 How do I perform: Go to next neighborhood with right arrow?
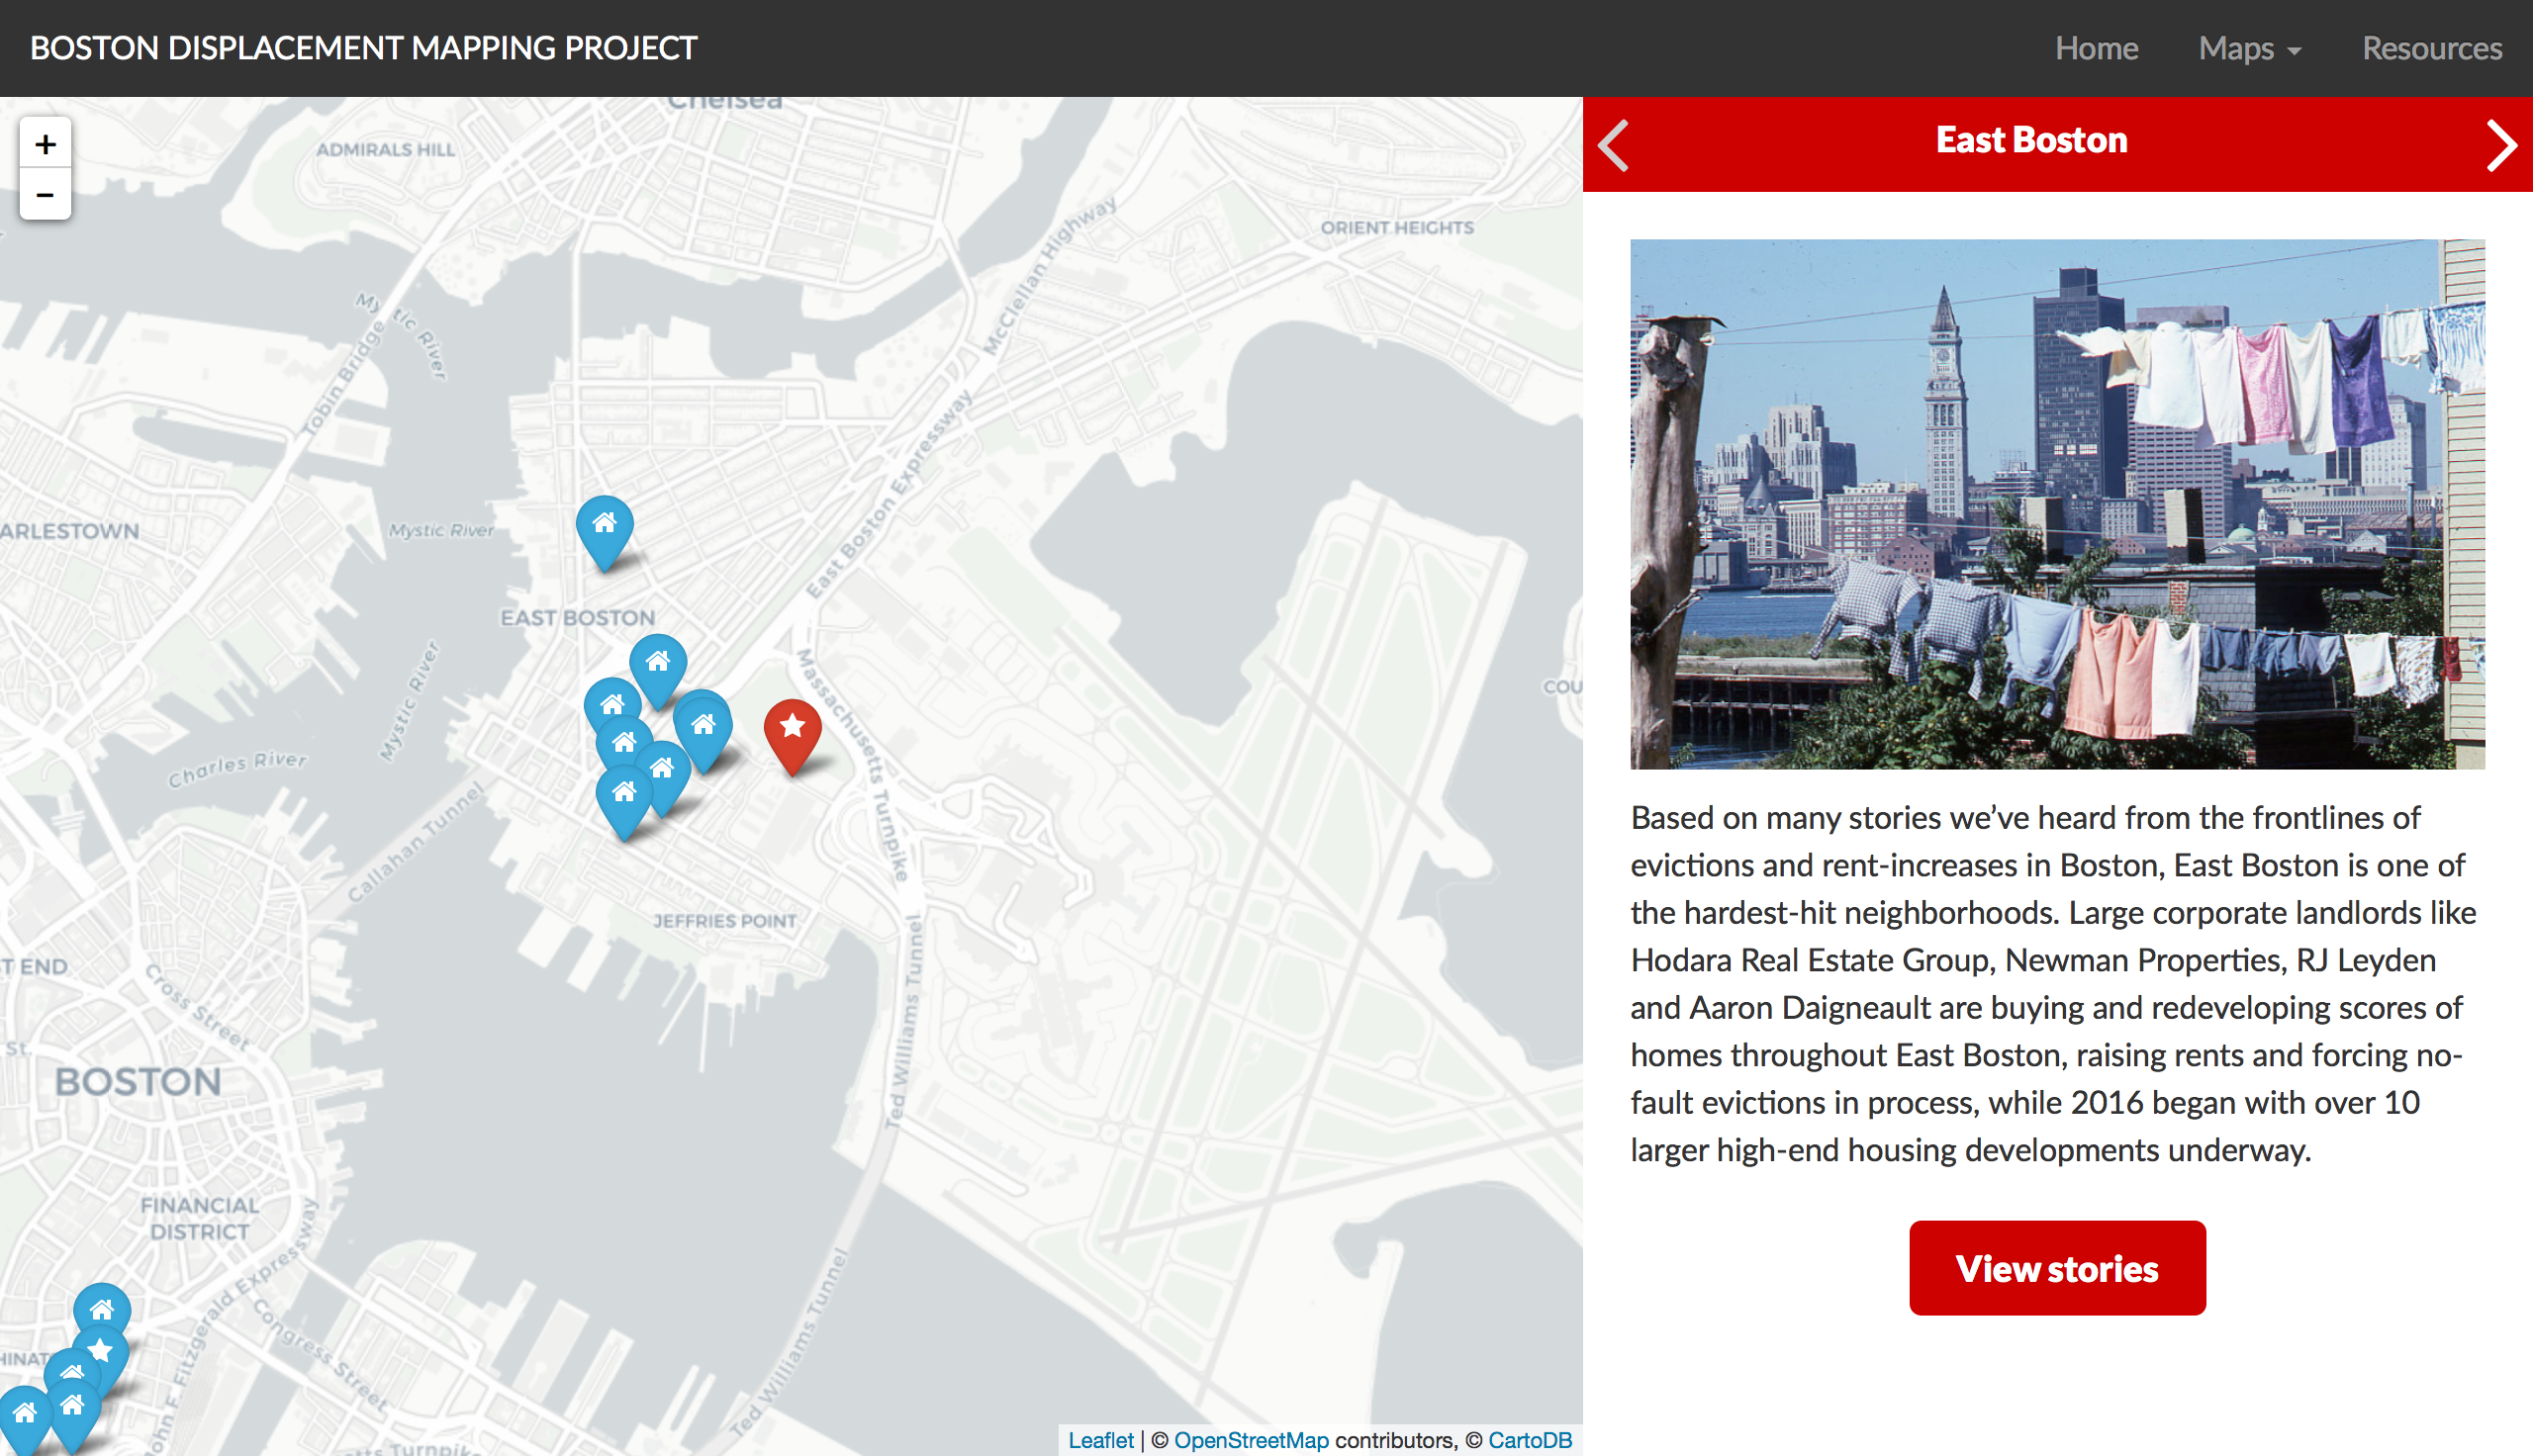click(x=2500, y=145)
